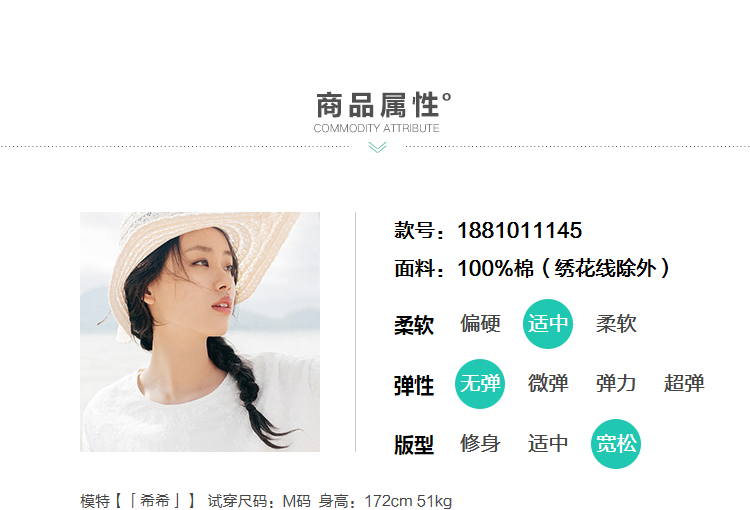Click the teal double-chevron down icon
Viewport: 750px width, 510px height.
[377, 147]
